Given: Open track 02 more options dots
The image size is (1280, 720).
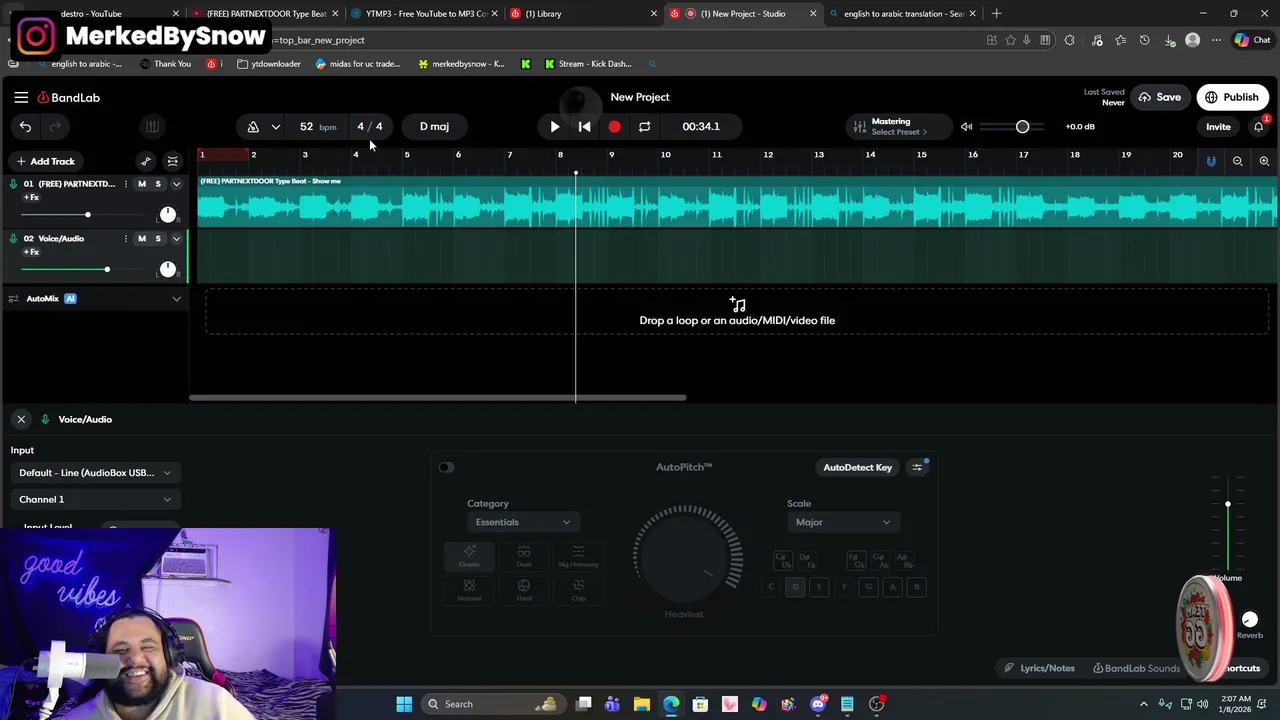Looking at the screenshot, I should point(125,238).
